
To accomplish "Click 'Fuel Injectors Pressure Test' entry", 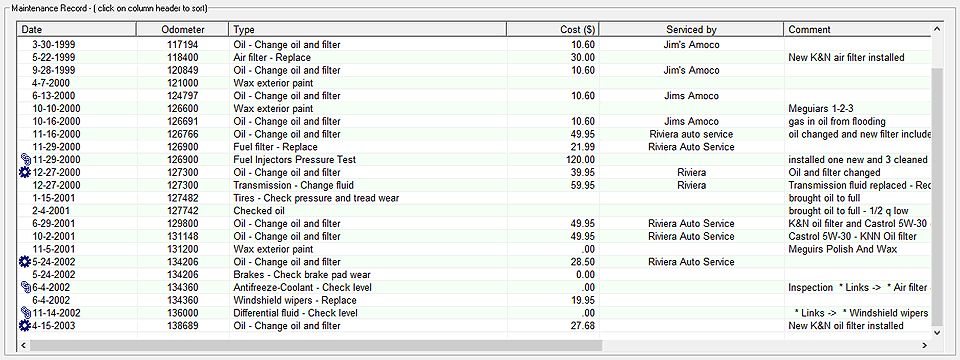I will coord(294,160).
